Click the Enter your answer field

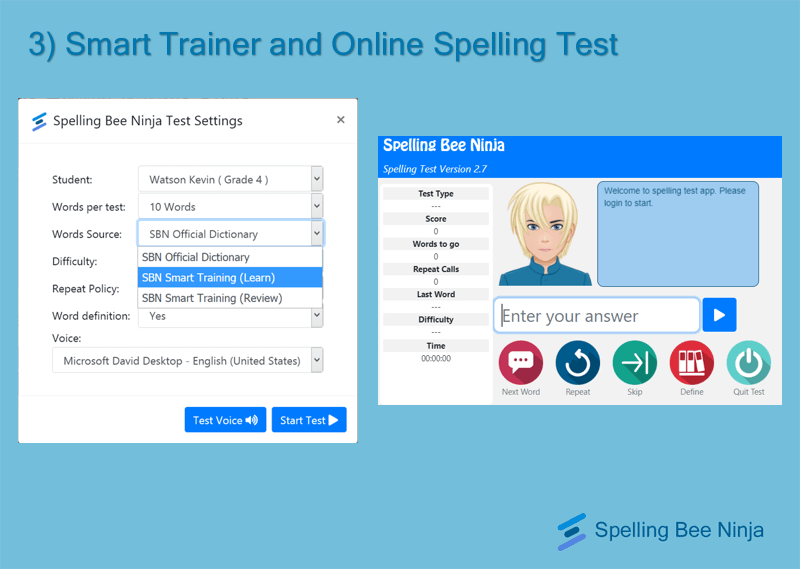[x=596, y=315]
